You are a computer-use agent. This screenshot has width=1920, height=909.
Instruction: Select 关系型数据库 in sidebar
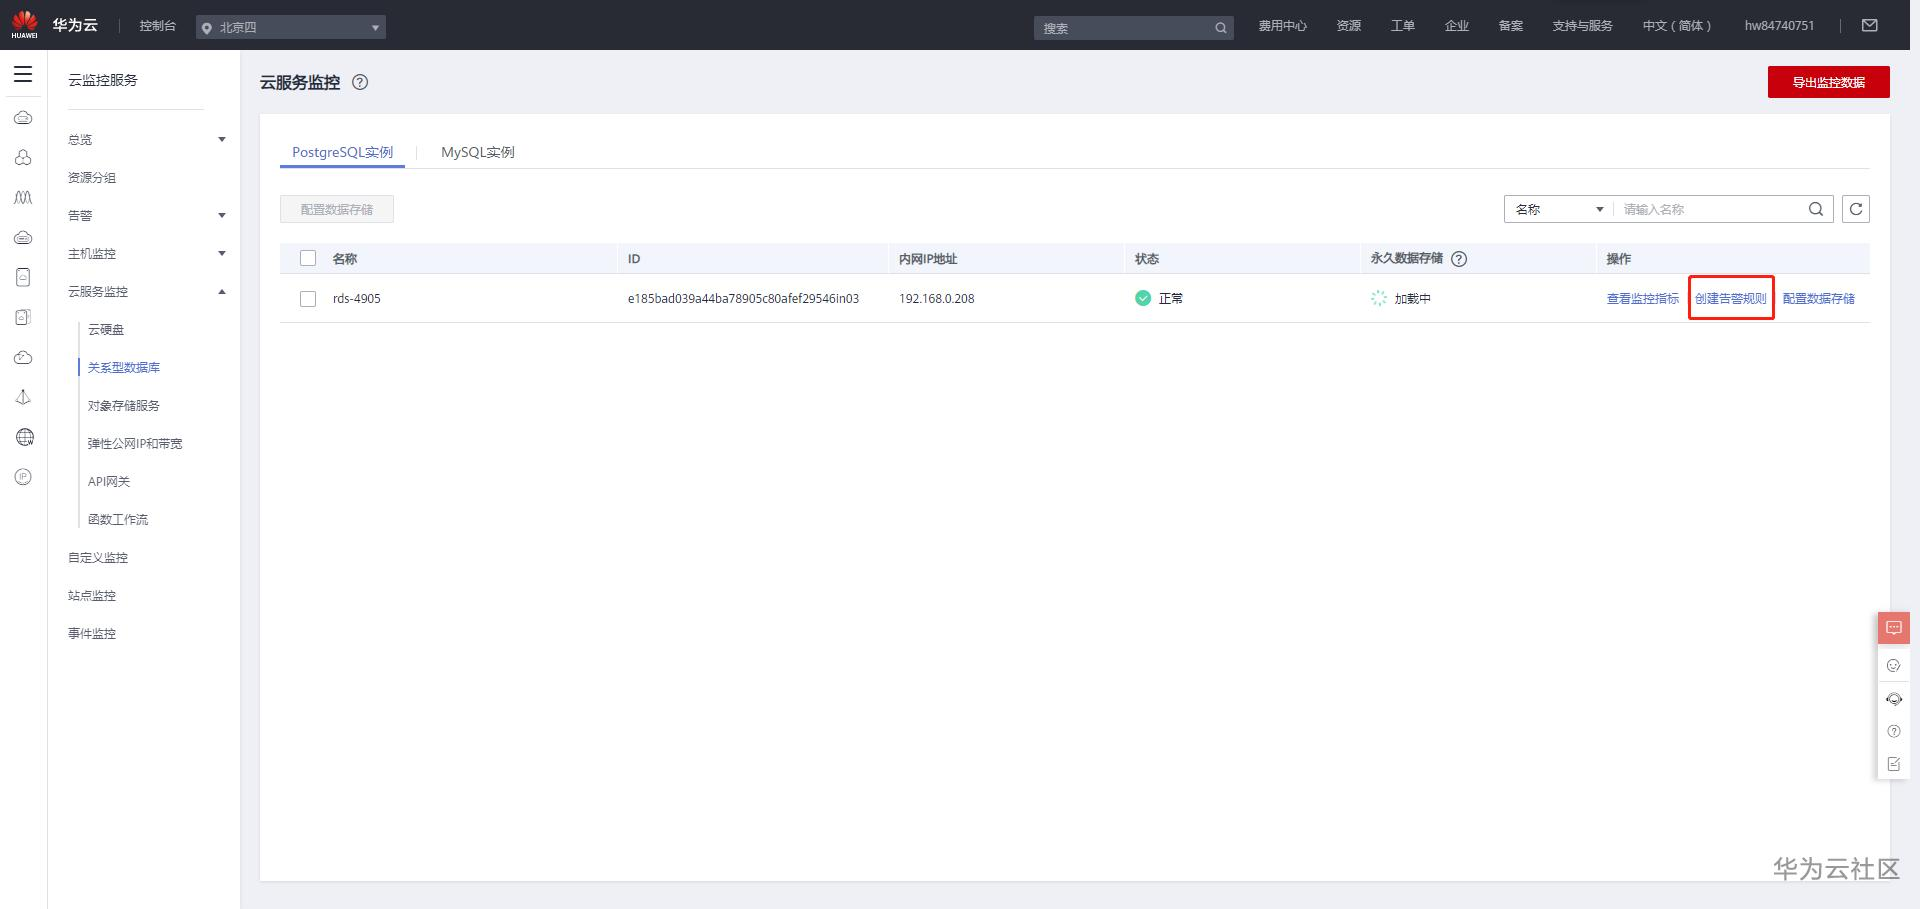124,368
